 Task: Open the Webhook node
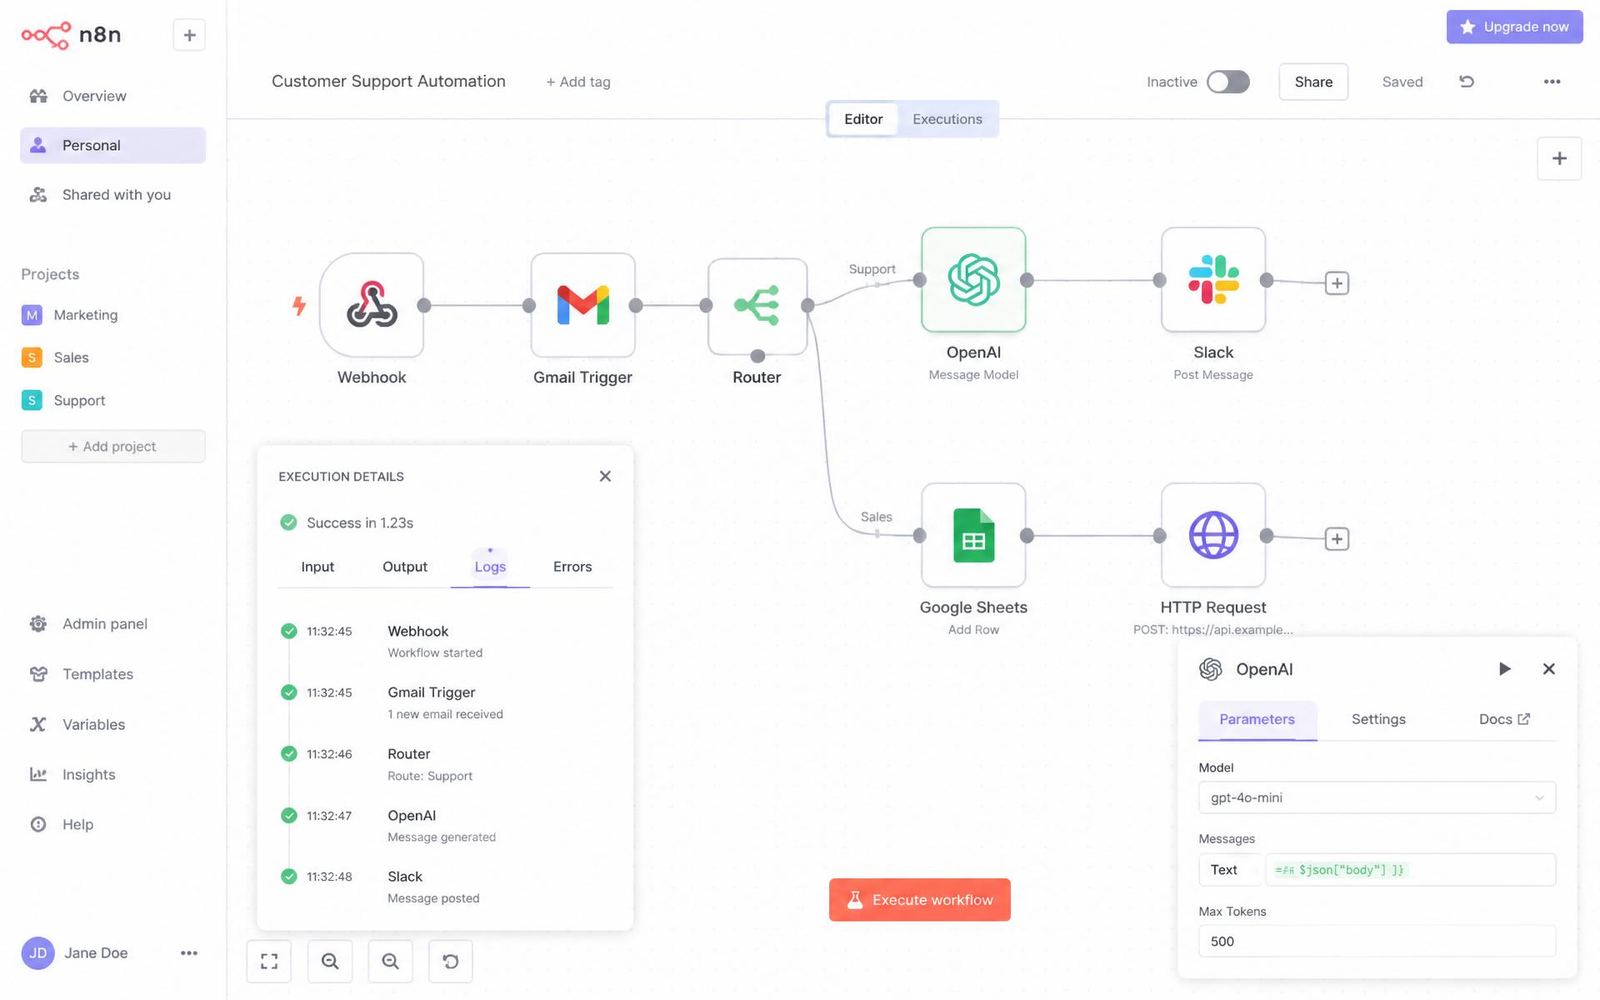(x=372, y=305)
